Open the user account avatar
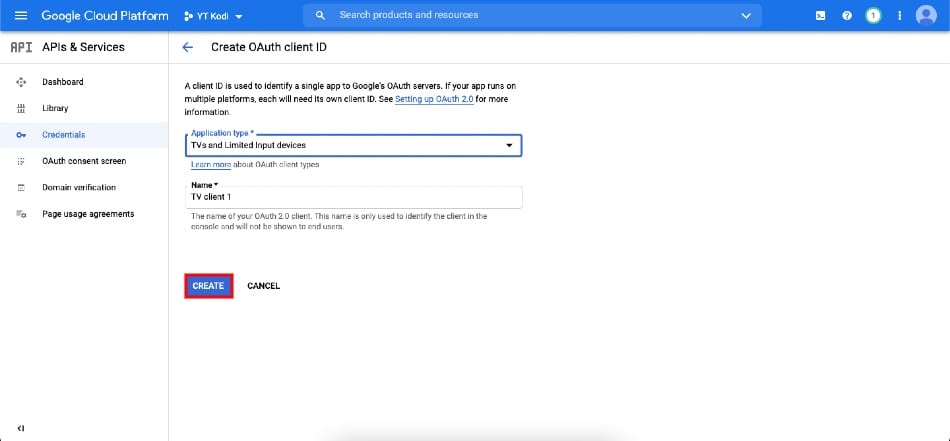Screen dimensions: 950x441 tap(926, 15)
